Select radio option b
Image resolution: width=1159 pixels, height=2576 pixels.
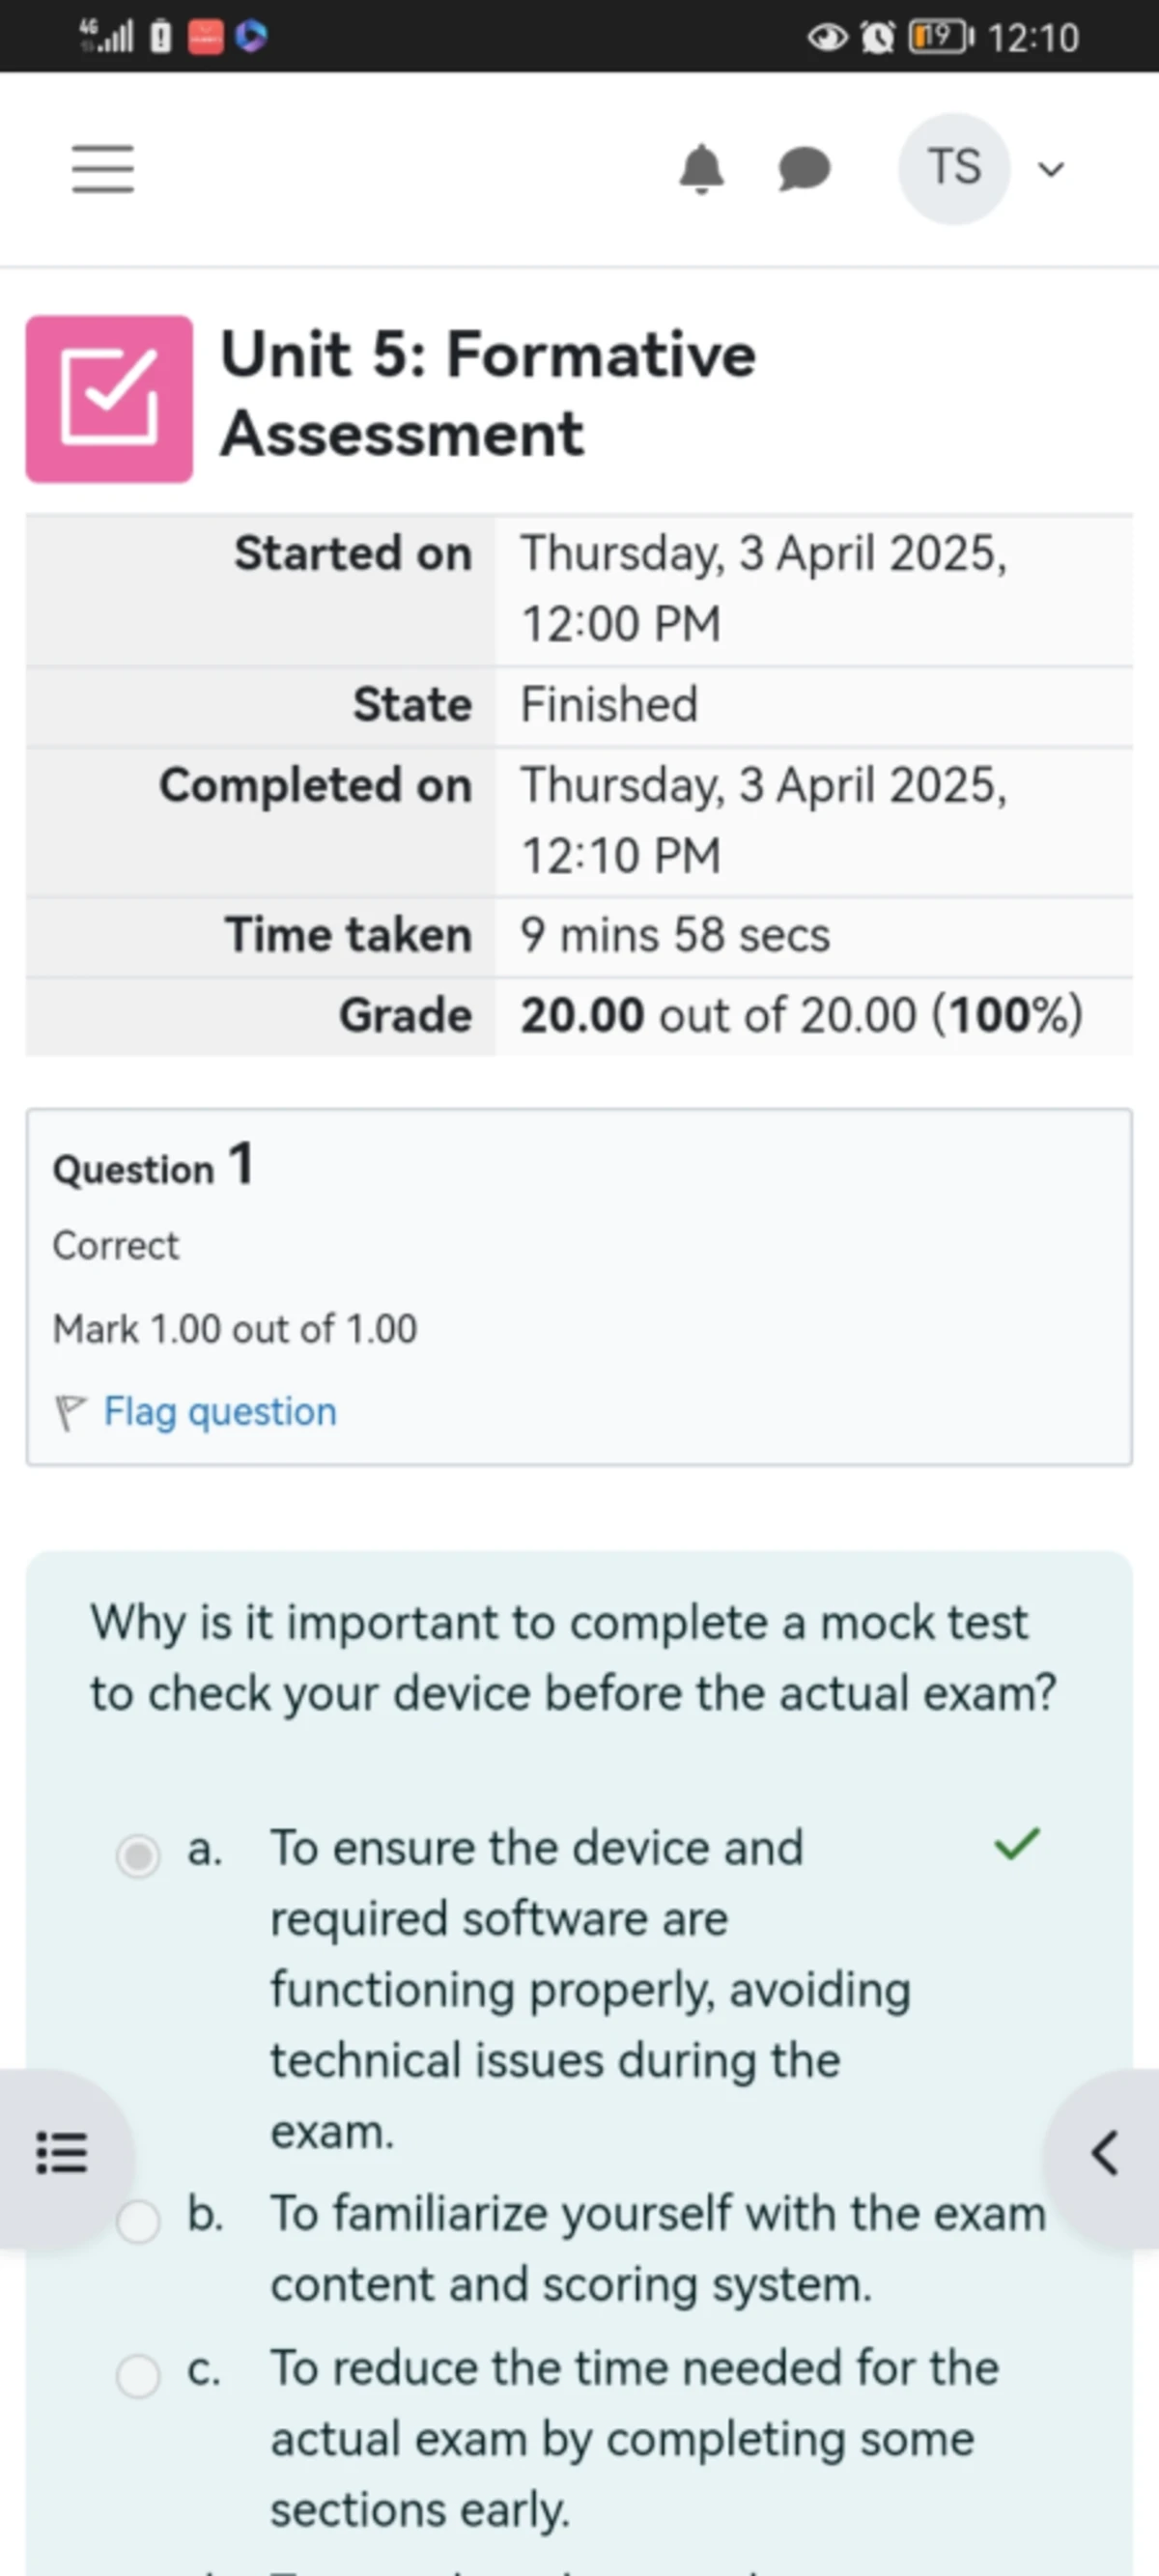pyautogui.click(x=138, y=2222)
